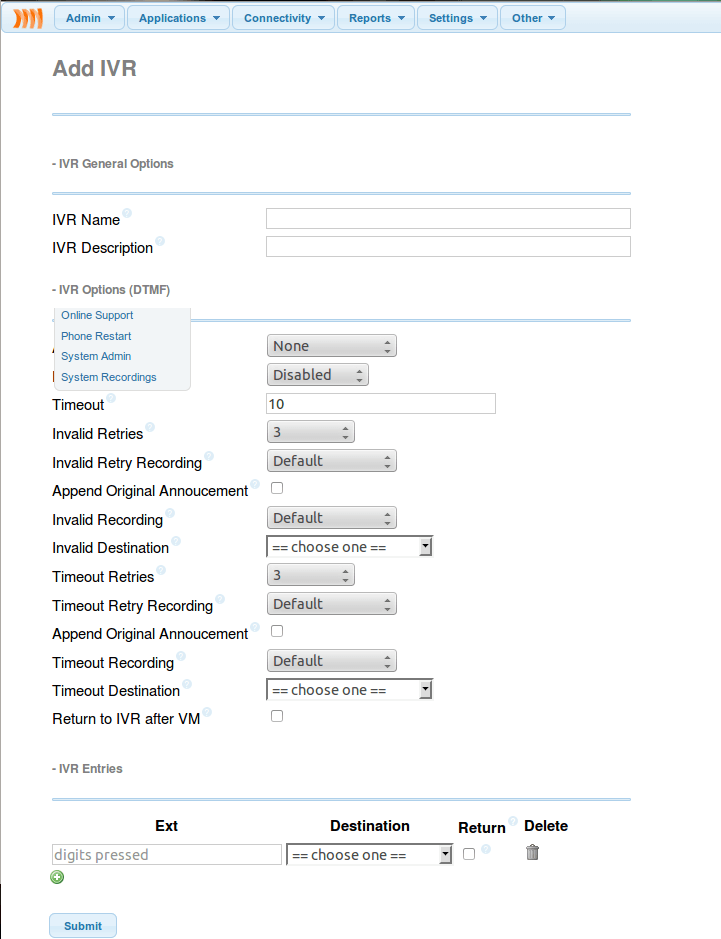Check the Return checkbox in the IVR entry row
Screen dimensions: 721x939
tap(468, 854)
